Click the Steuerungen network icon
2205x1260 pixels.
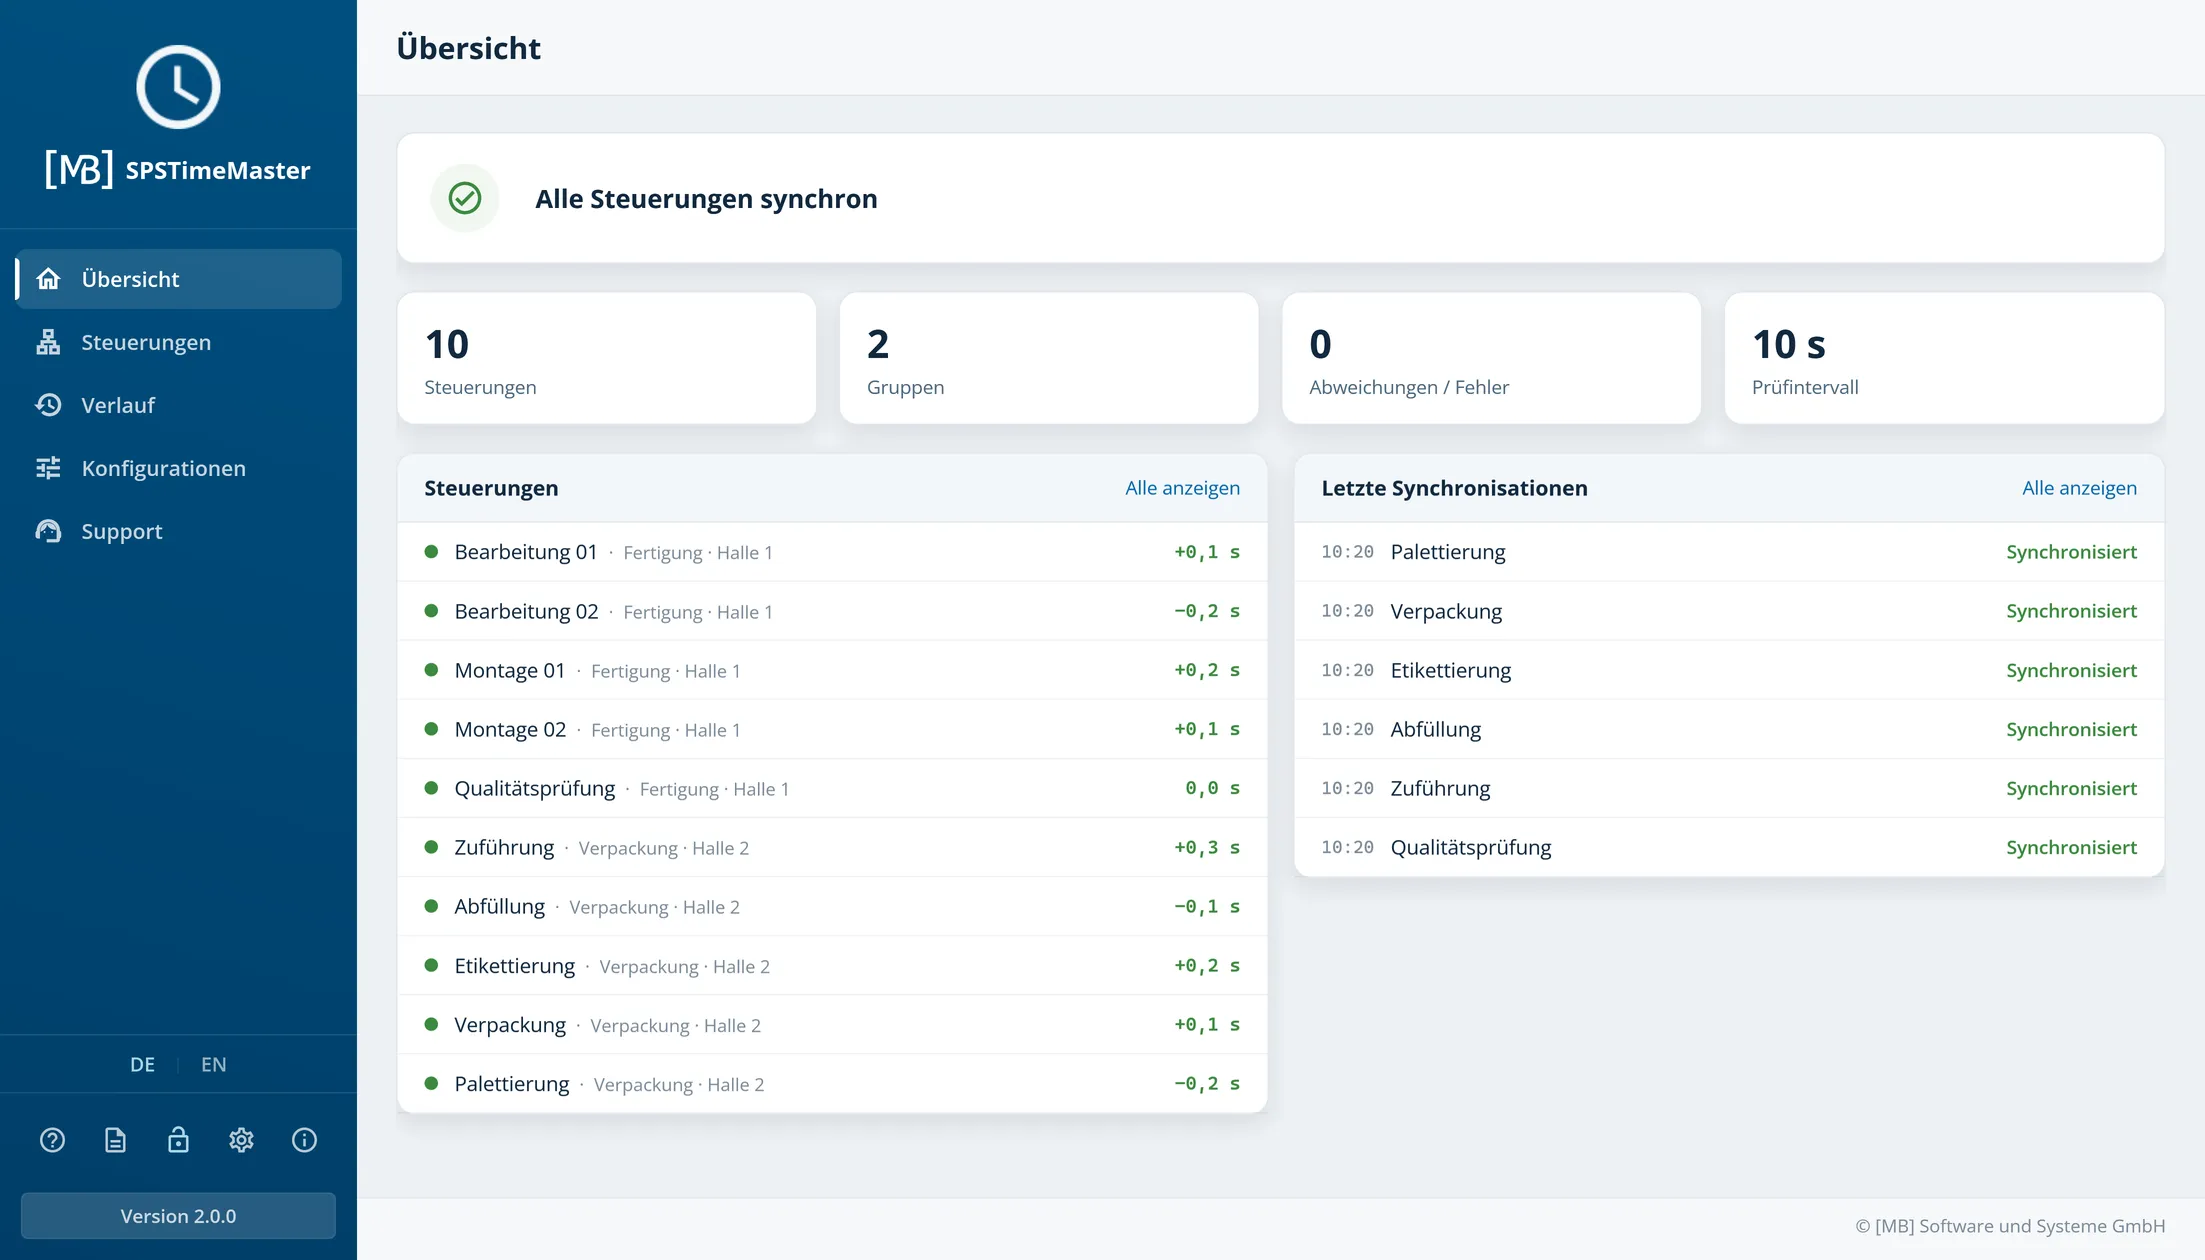click(x=48, y=342)
